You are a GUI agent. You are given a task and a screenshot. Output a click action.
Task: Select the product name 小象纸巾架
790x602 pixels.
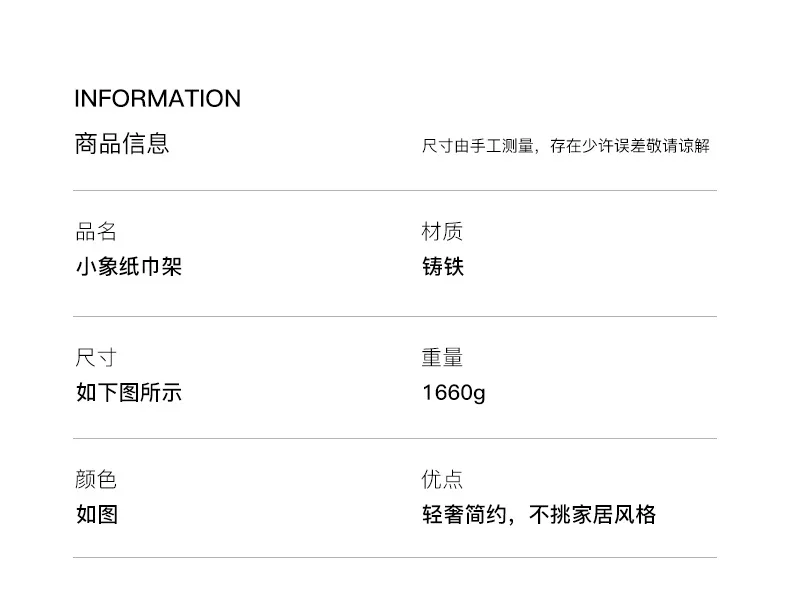tap(128, 266)
